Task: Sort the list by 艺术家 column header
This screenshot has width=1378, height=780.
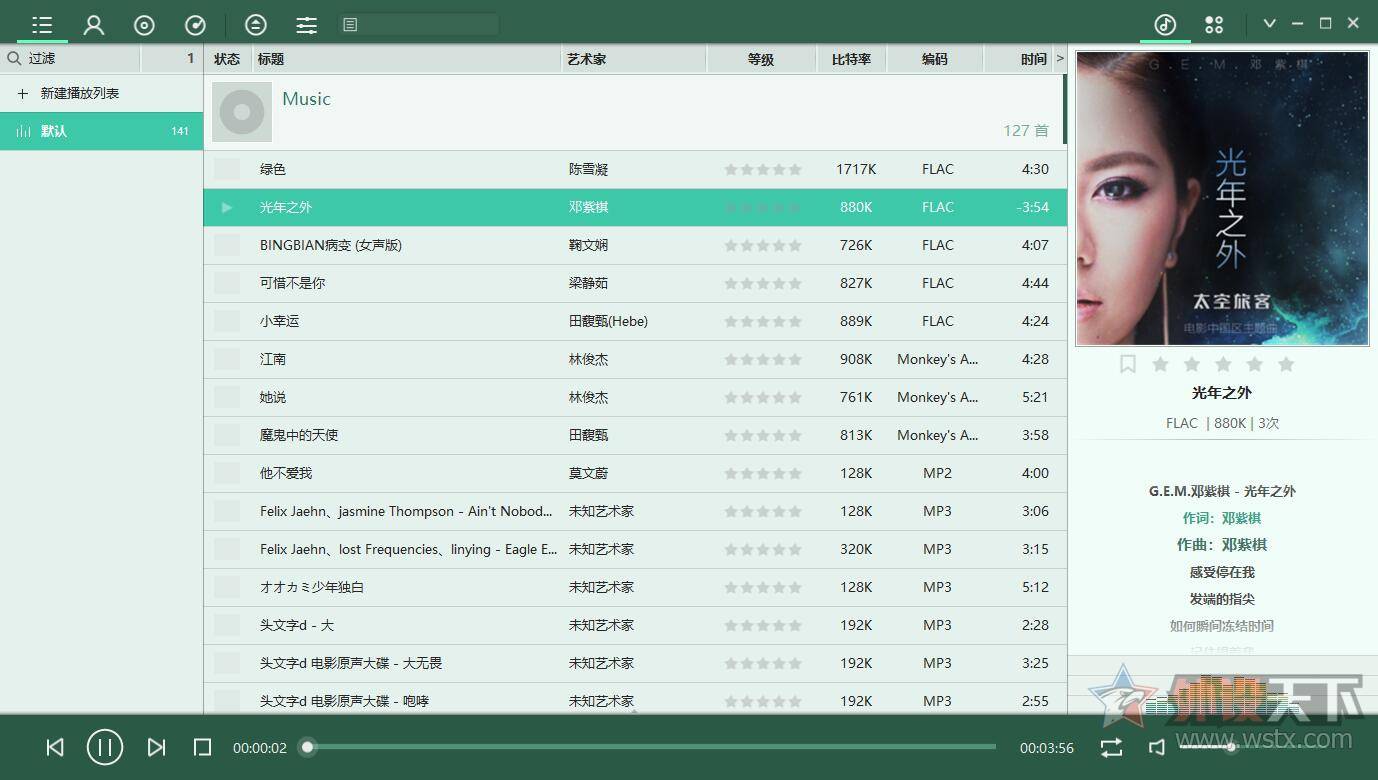Action: point(587,59)
